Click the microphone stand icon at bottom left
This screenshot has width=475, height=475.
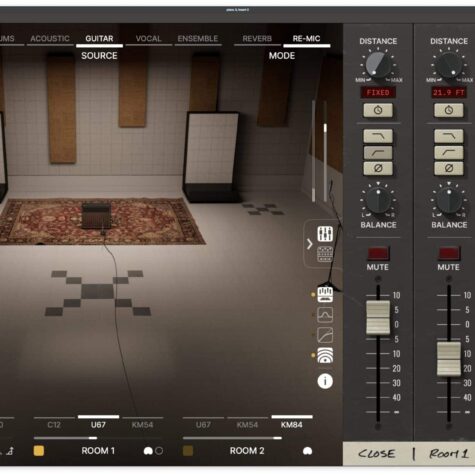pos(10,451)
